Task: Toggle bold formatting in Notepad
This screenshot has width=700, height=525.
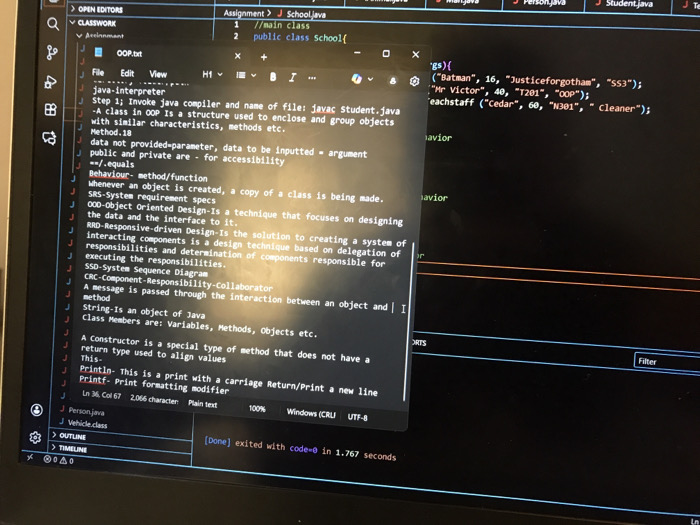Action: pyautogui.click(x=273, y=77)
